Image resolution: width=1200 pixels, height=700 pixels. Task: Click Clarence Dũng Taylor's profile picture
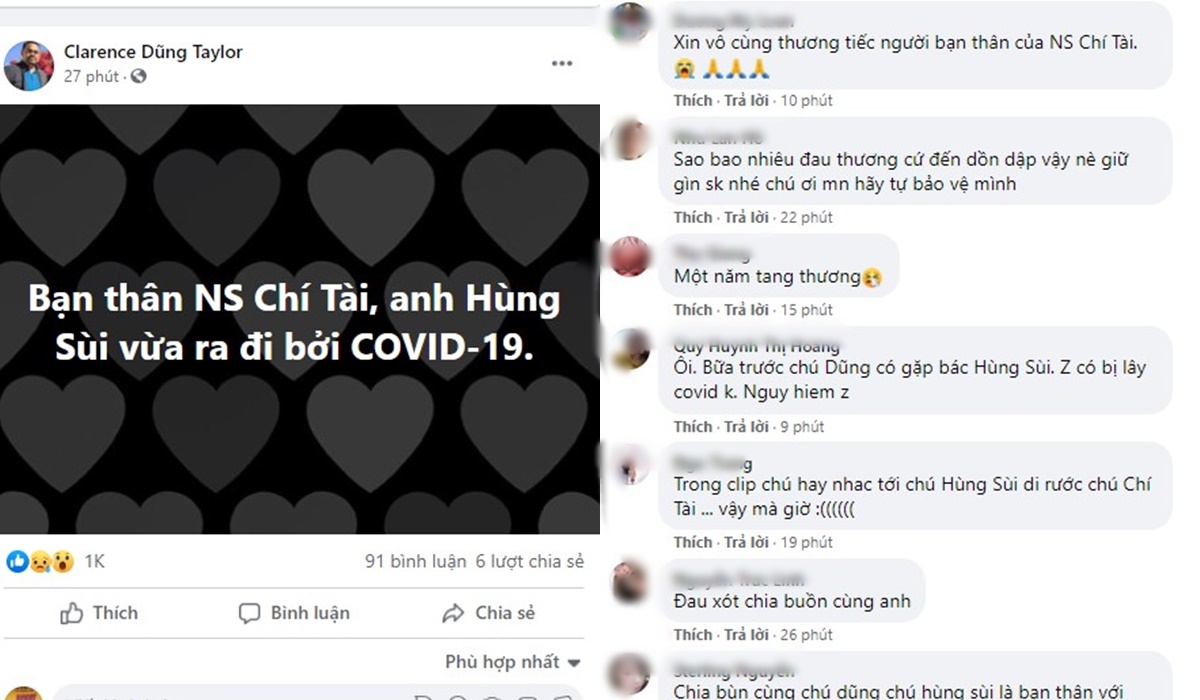pos(29,66)
